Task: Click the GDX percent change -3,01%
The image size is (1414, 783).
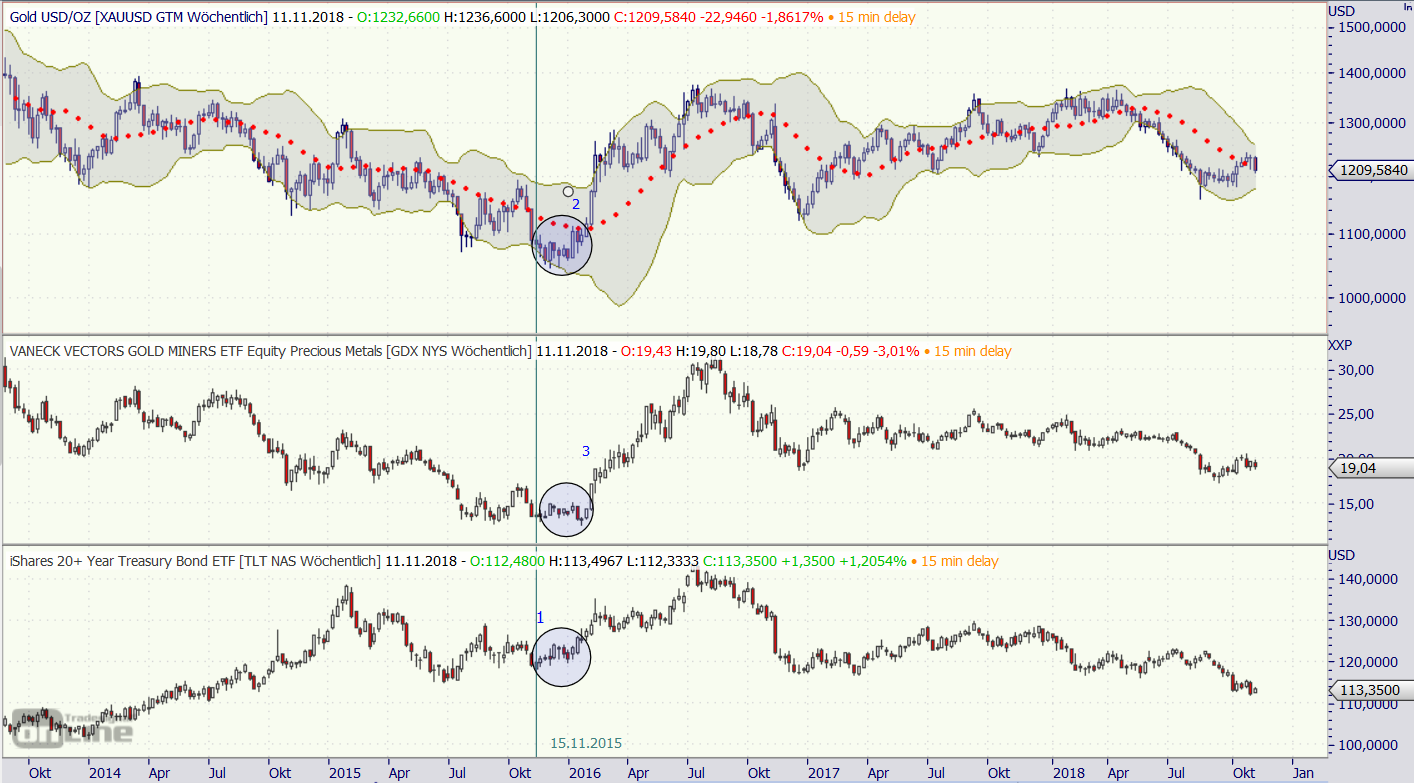Action: [896, 351]
